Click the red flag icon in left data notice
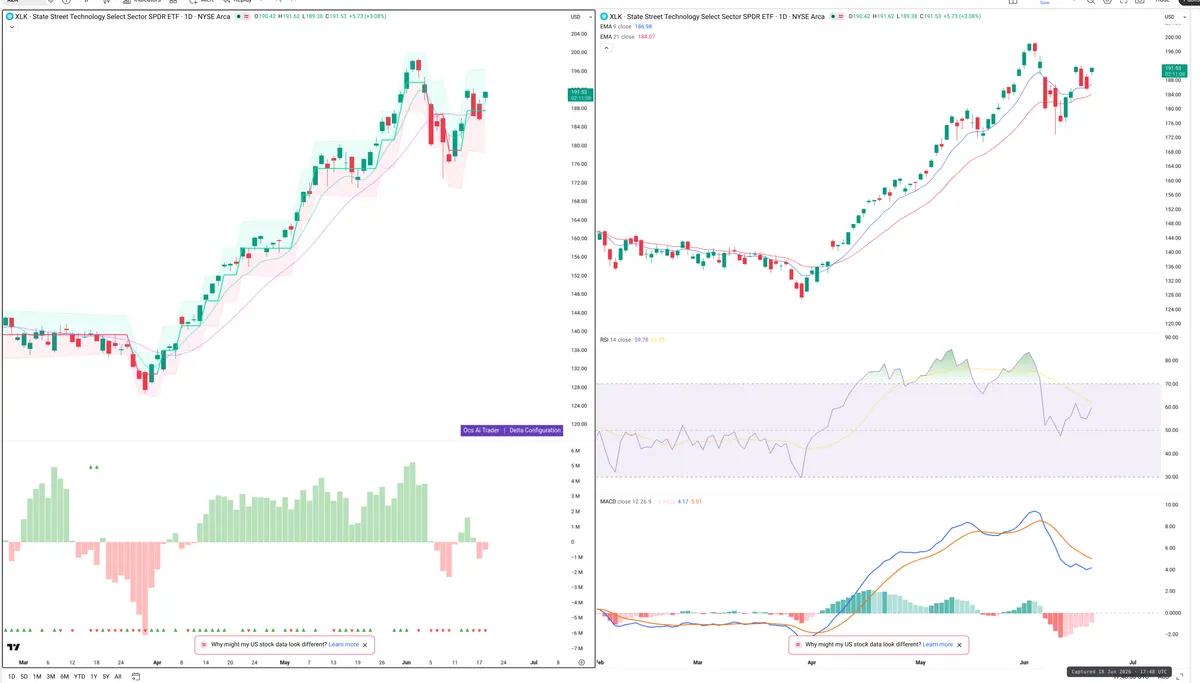 [x=204, y=645]
